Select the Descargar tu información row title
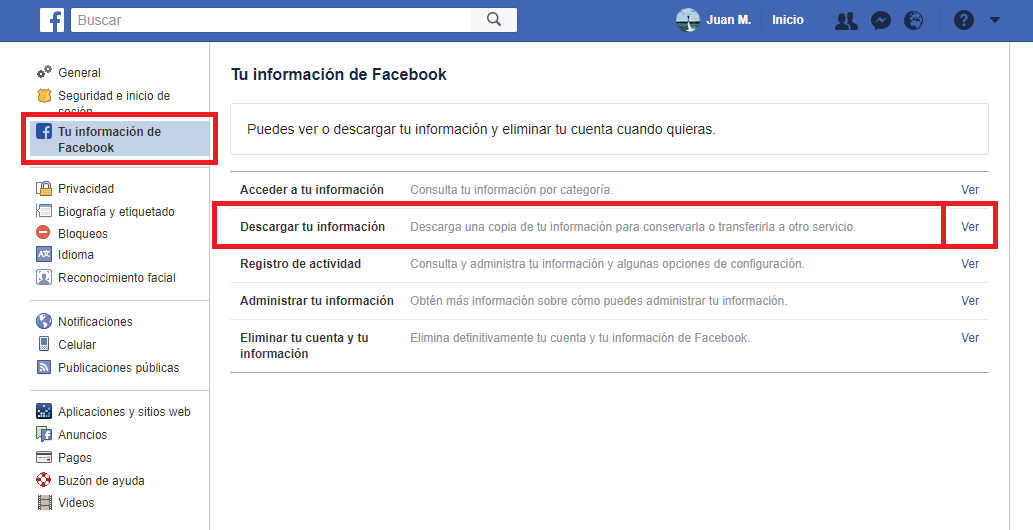Image resolution: width=1033 pixels, height=530 pixels. point(312,227)
